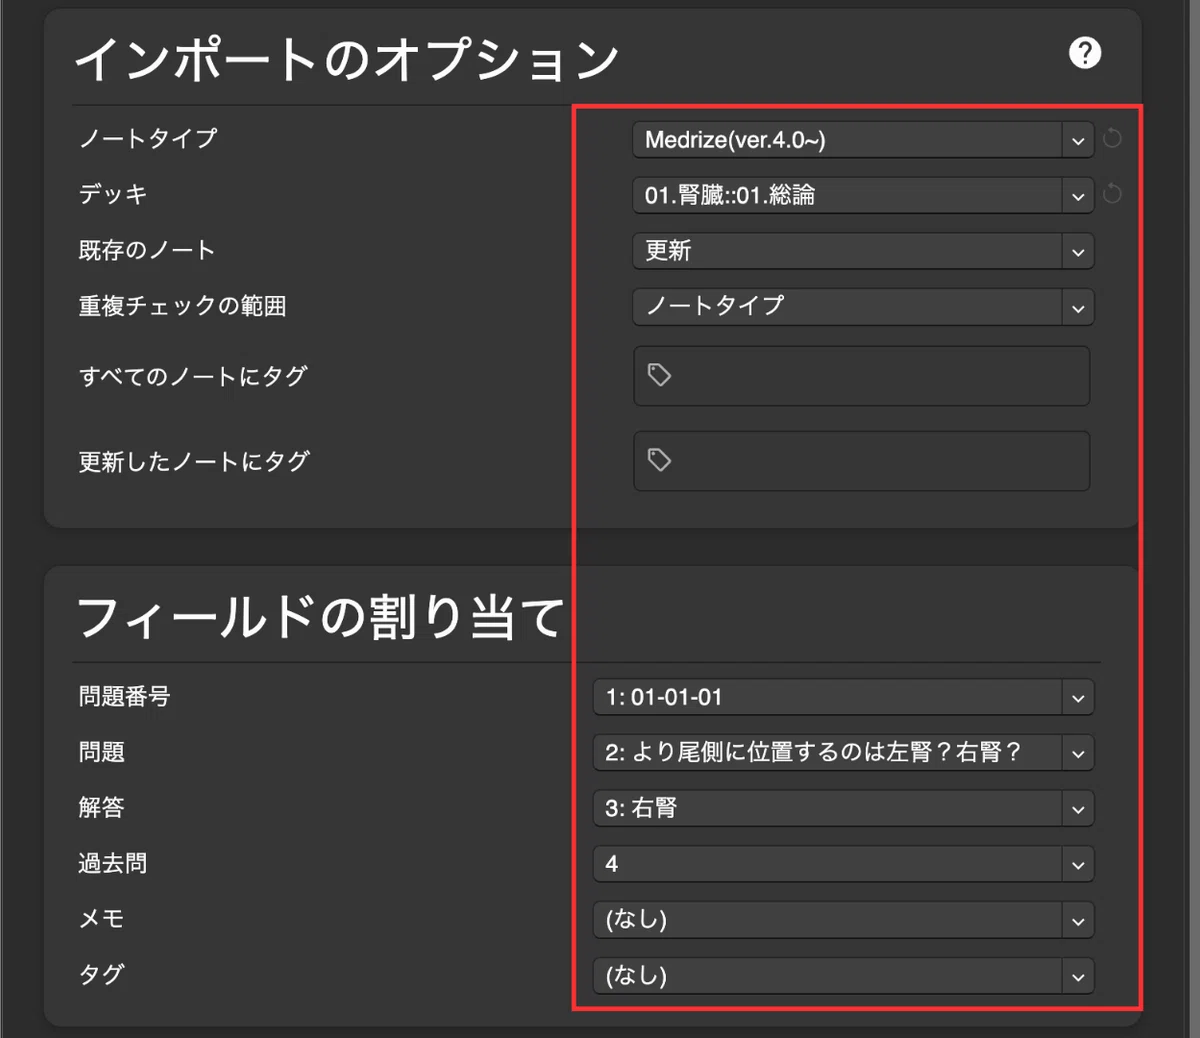1200x1038 pixels.
Task: Open the メモ dropdown set to (なし)
Action: pyautogui.click(x=843, y=920)
